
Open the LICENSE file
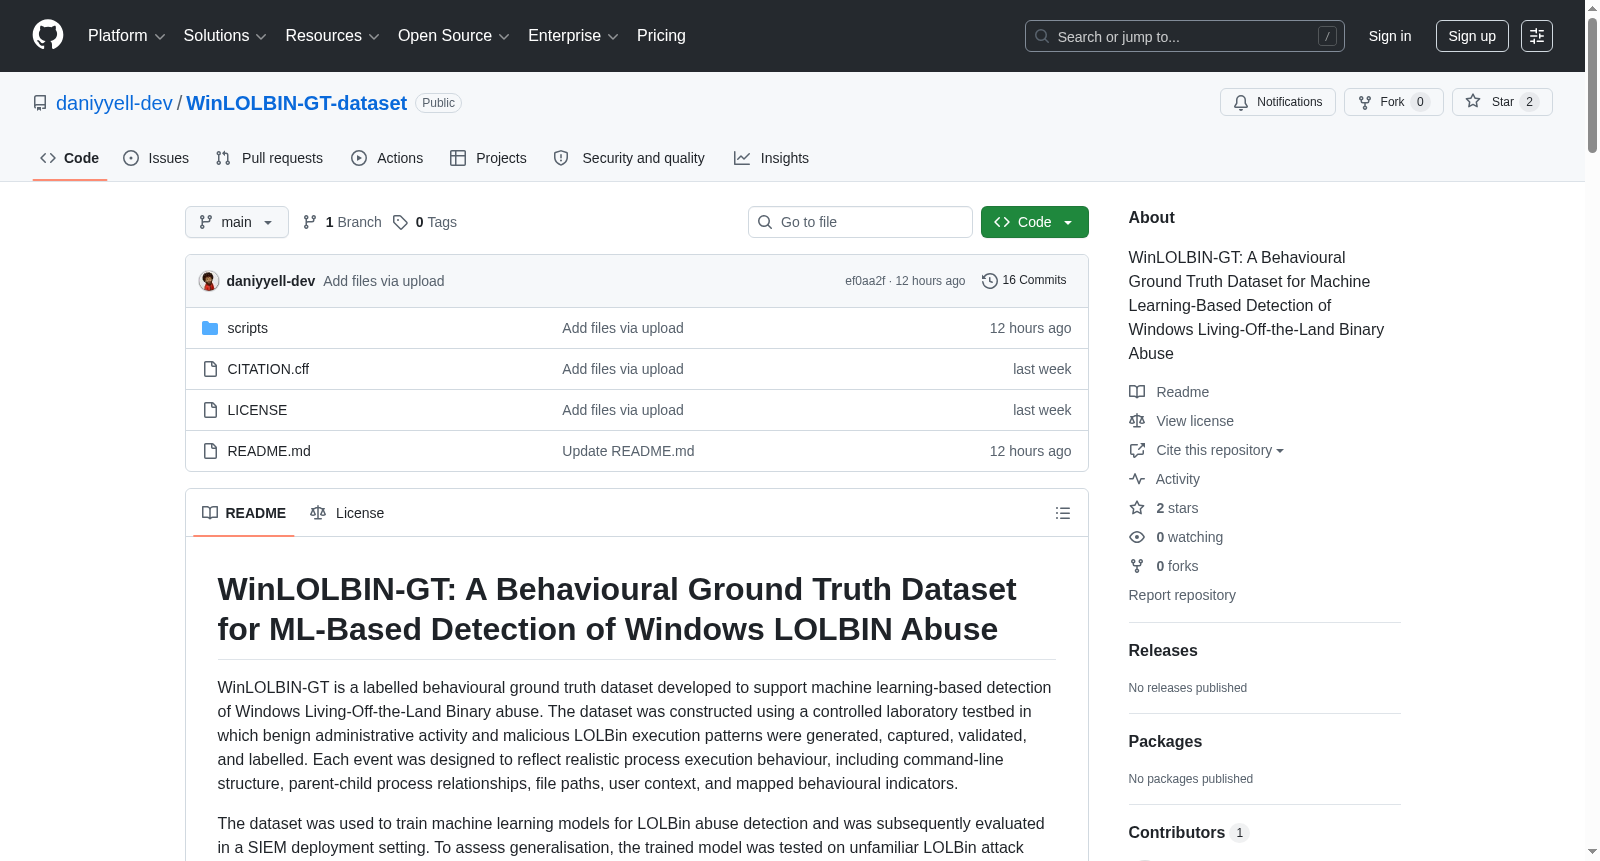coord(257,410)
